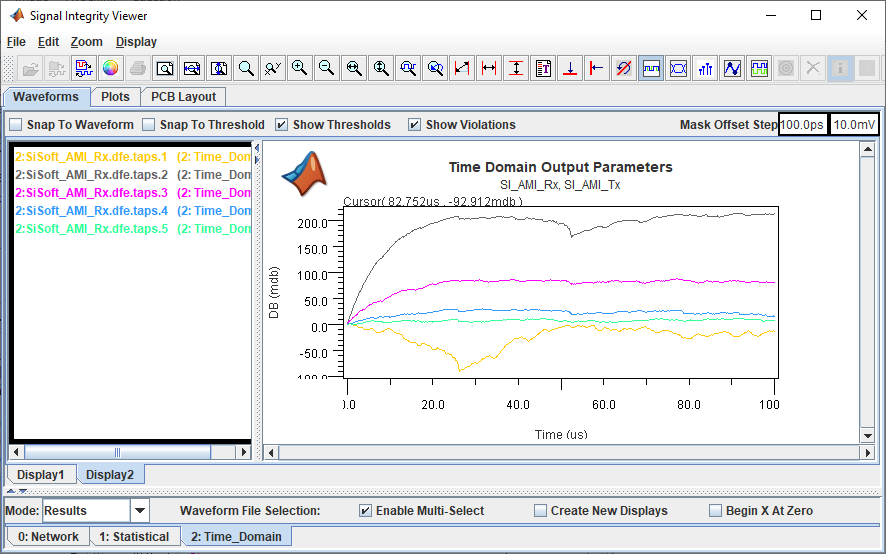Click the color wheel toolbar icon

tap(111, 69)
